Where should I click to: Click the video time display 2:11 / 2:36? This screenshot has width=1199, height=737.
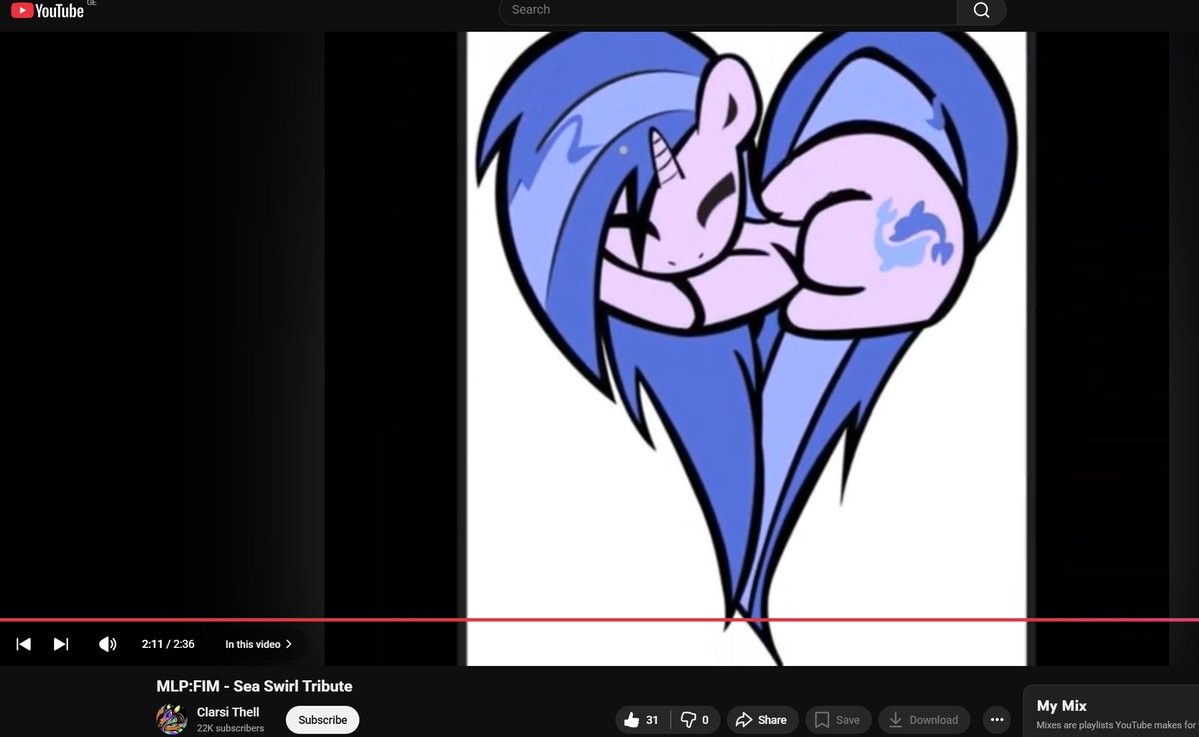(168, 644)
